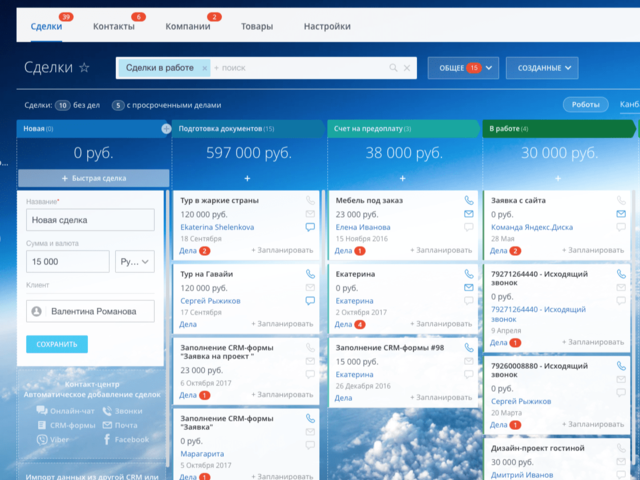The image size is (640, 480).
Task: Click Запланировать on 'Тур на Гавайи' card
Action: click(282, 324)
